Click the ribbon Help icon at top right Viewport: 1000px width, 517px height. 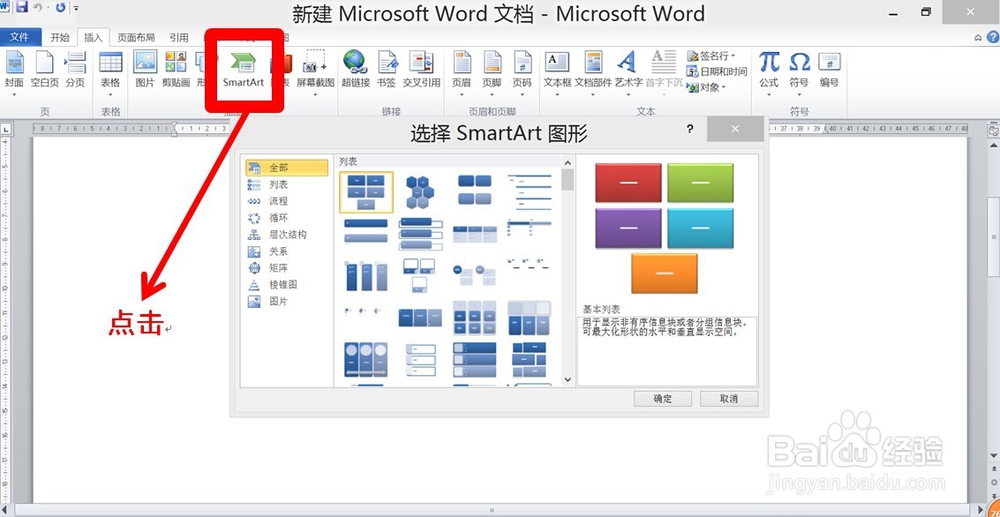992,38
